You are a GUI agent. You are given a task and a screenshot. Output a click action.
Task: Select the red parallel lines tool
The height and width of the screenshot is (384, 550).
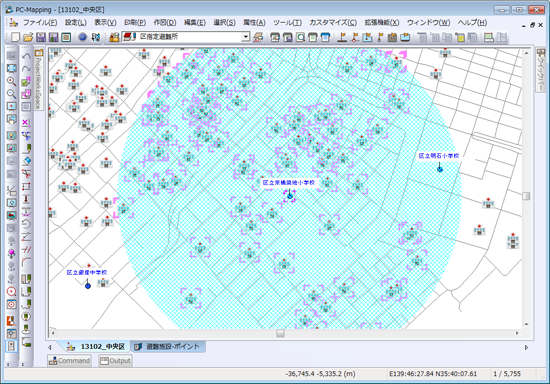26,250
